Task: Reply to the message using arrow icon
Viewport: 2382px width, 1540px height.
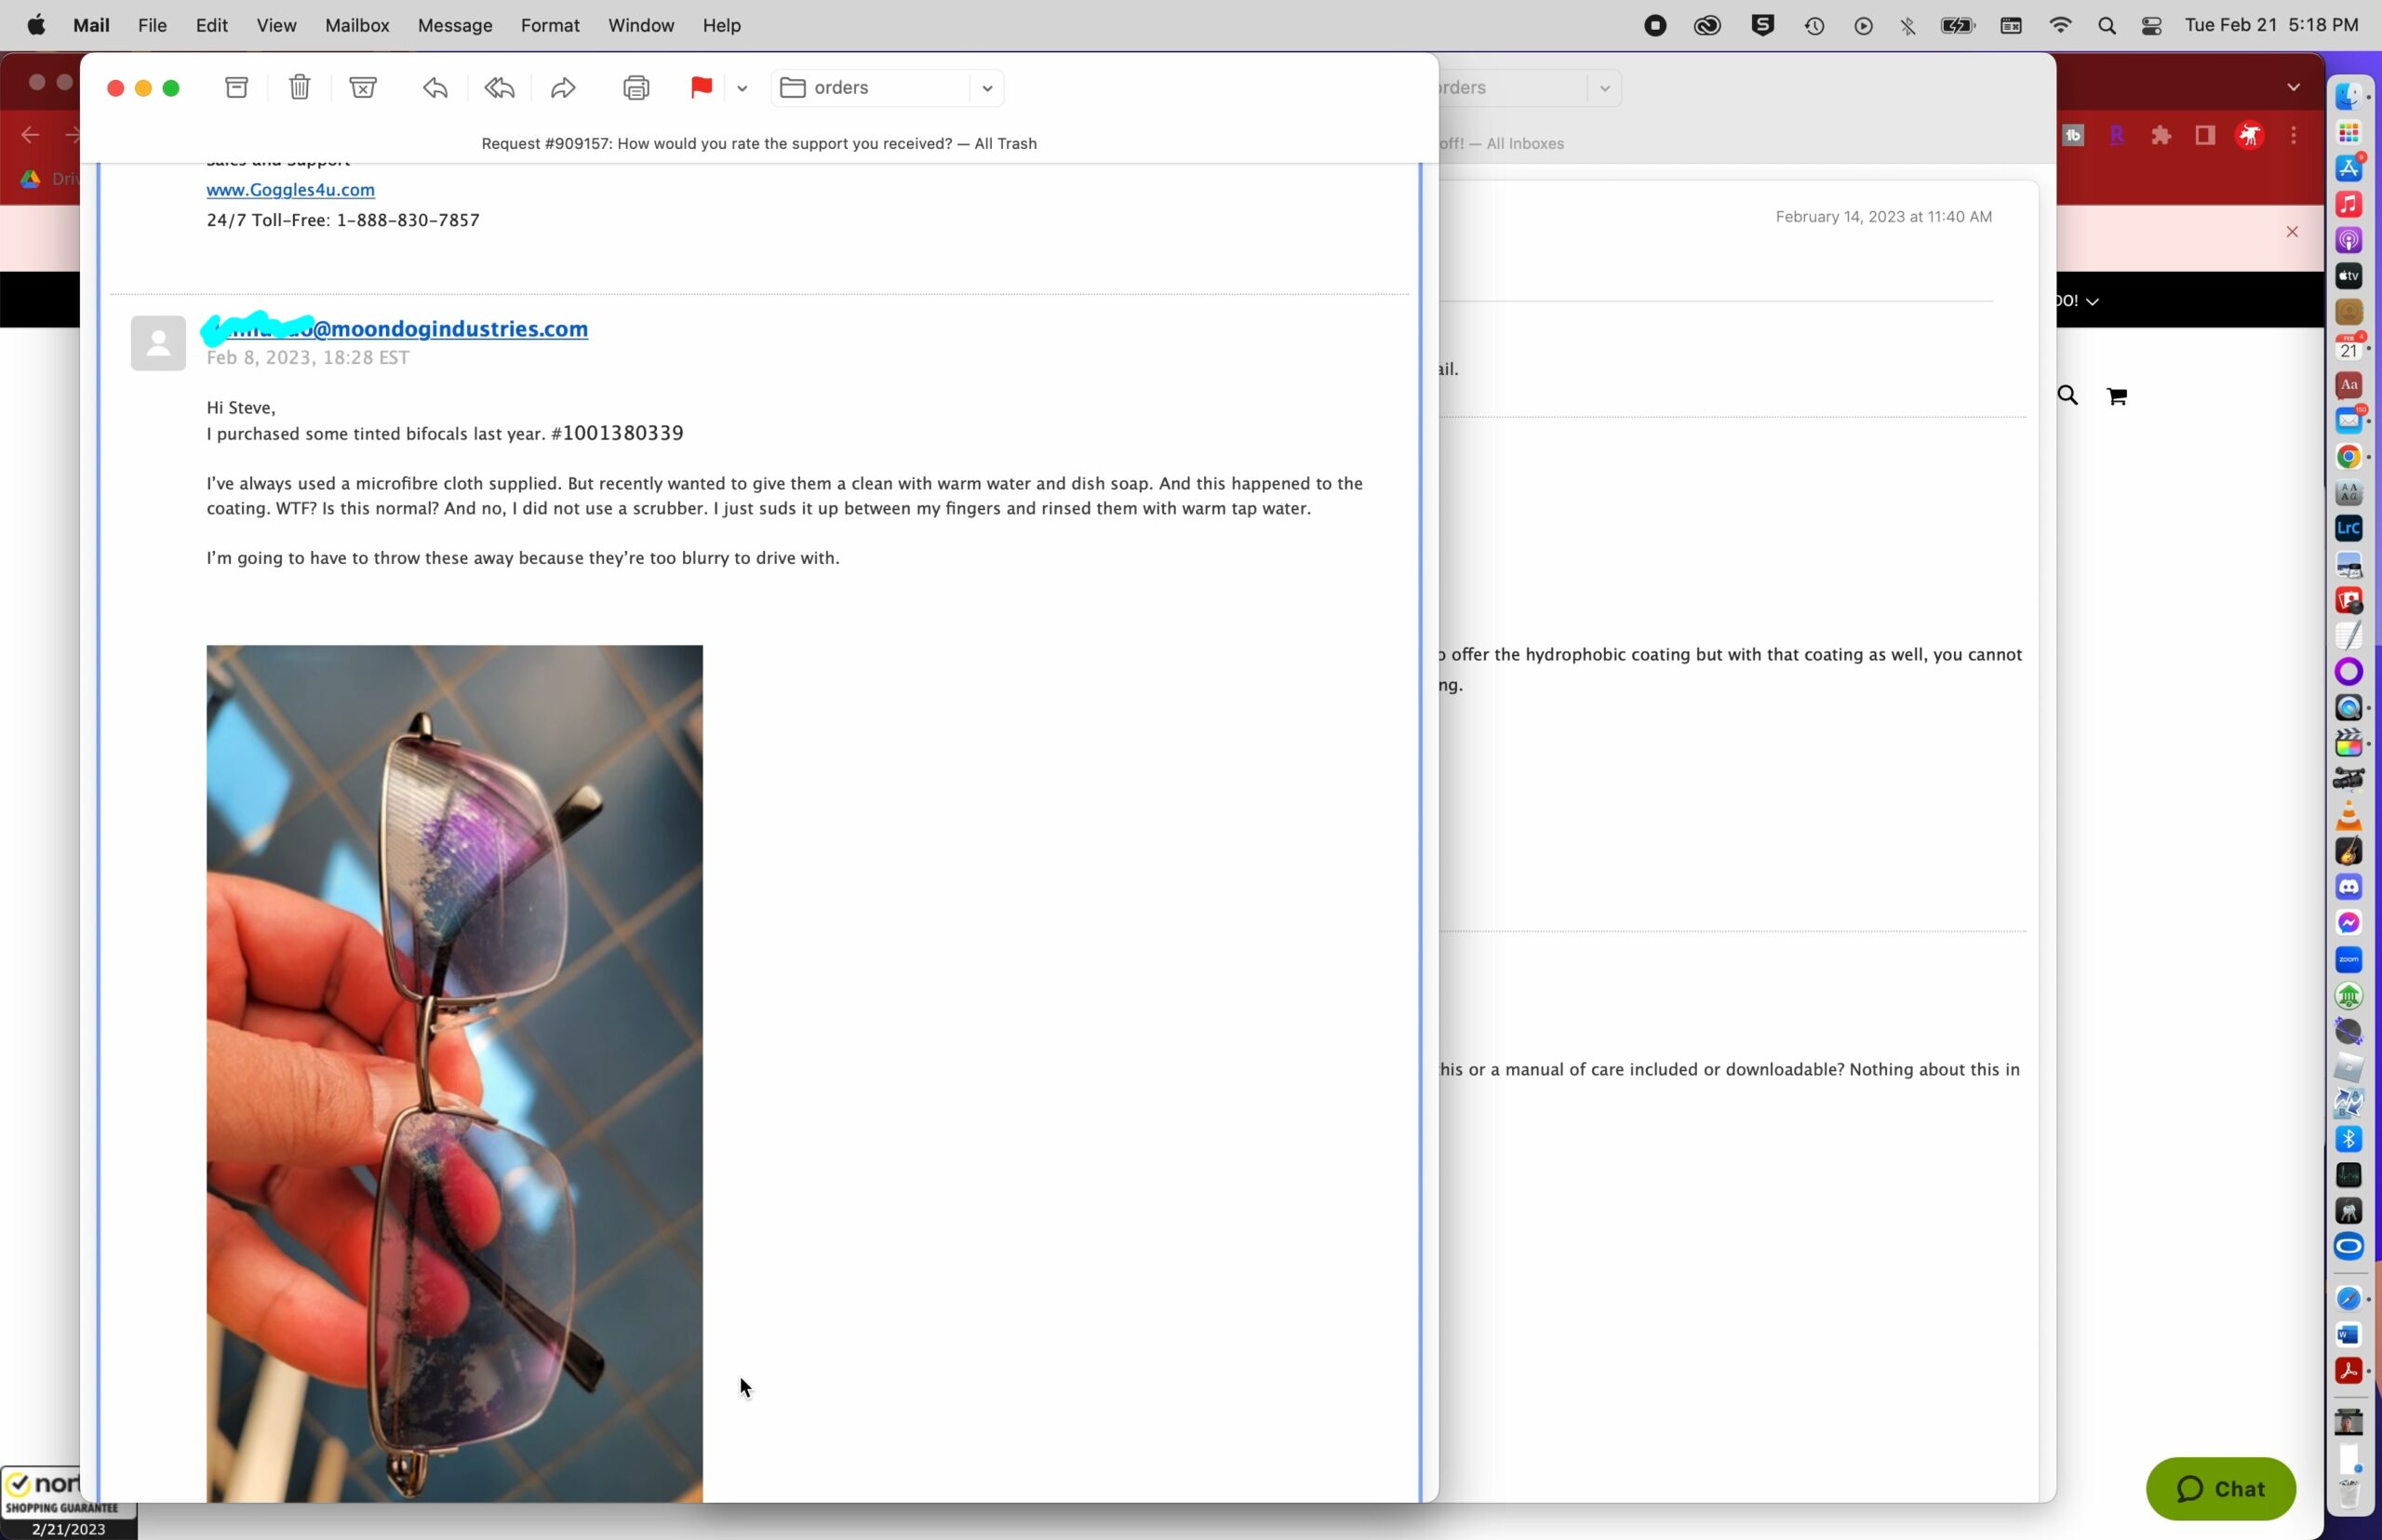Action: 435,88
